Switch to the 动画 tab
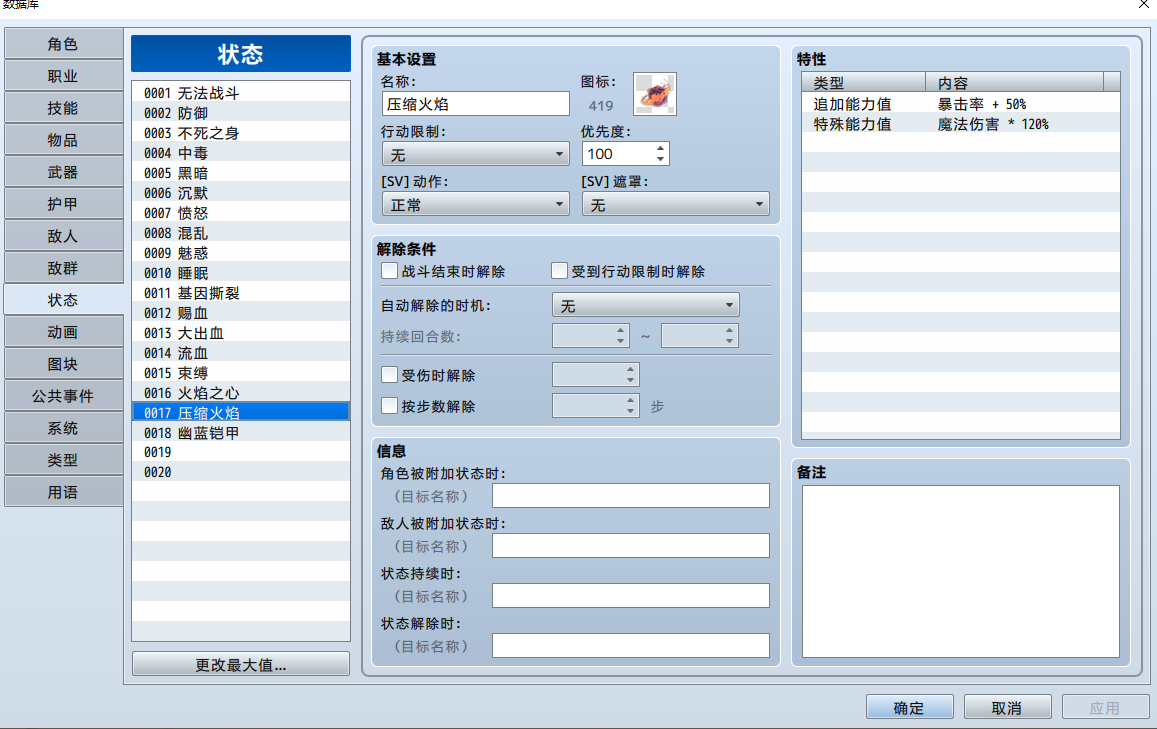The image size is (1157, 729). (x=63, y=332)
